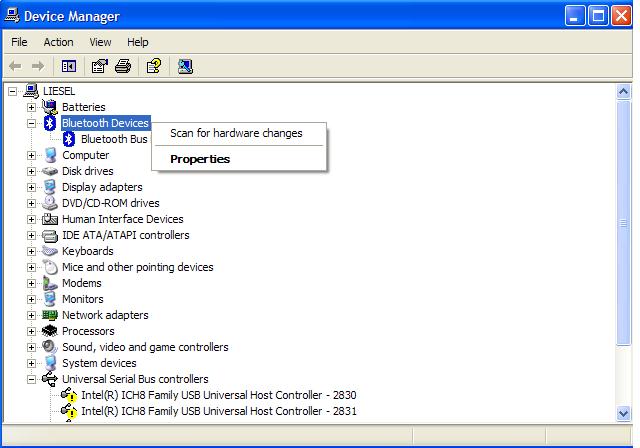Expand the Modems node

pos(31,283)
